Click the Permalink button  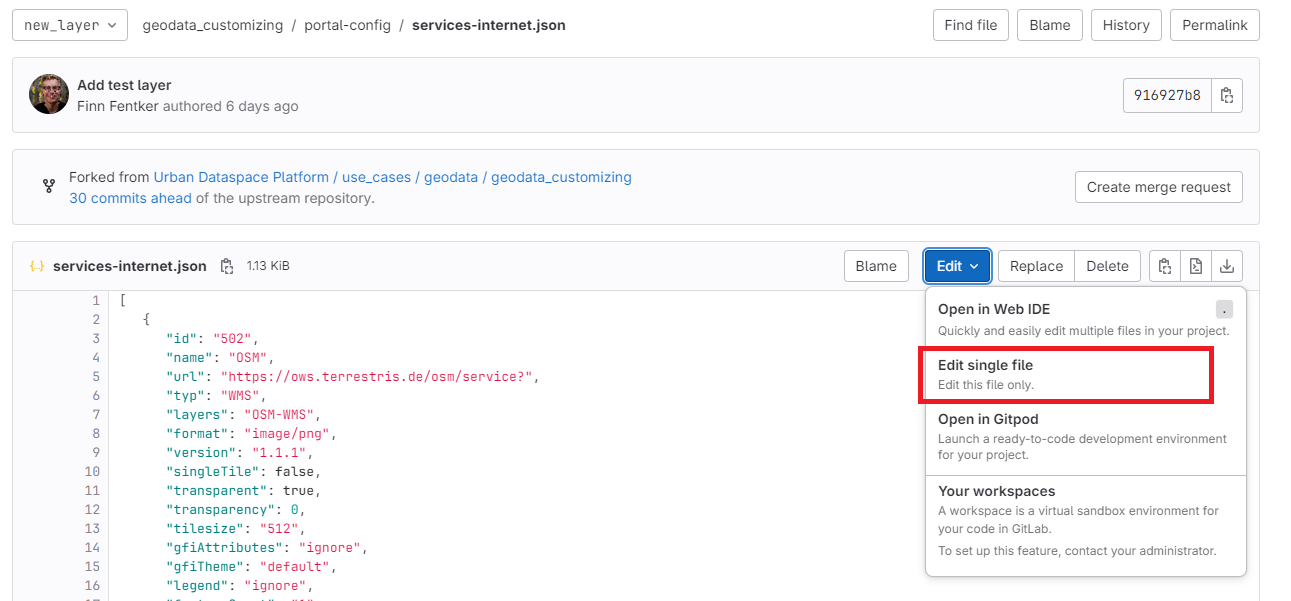coord(1215,25)
